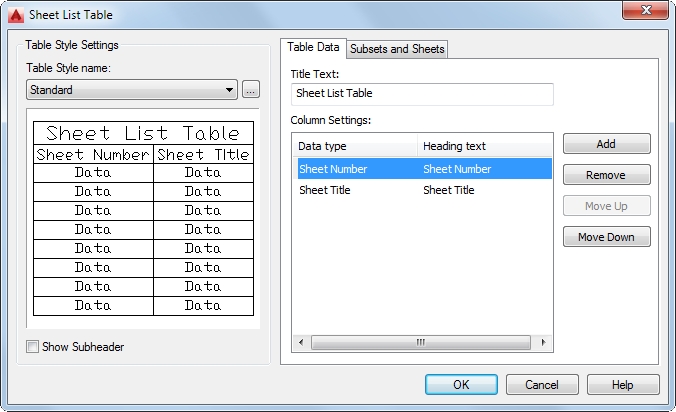Click the table style preview thumbnail

[x=143, y=218]
